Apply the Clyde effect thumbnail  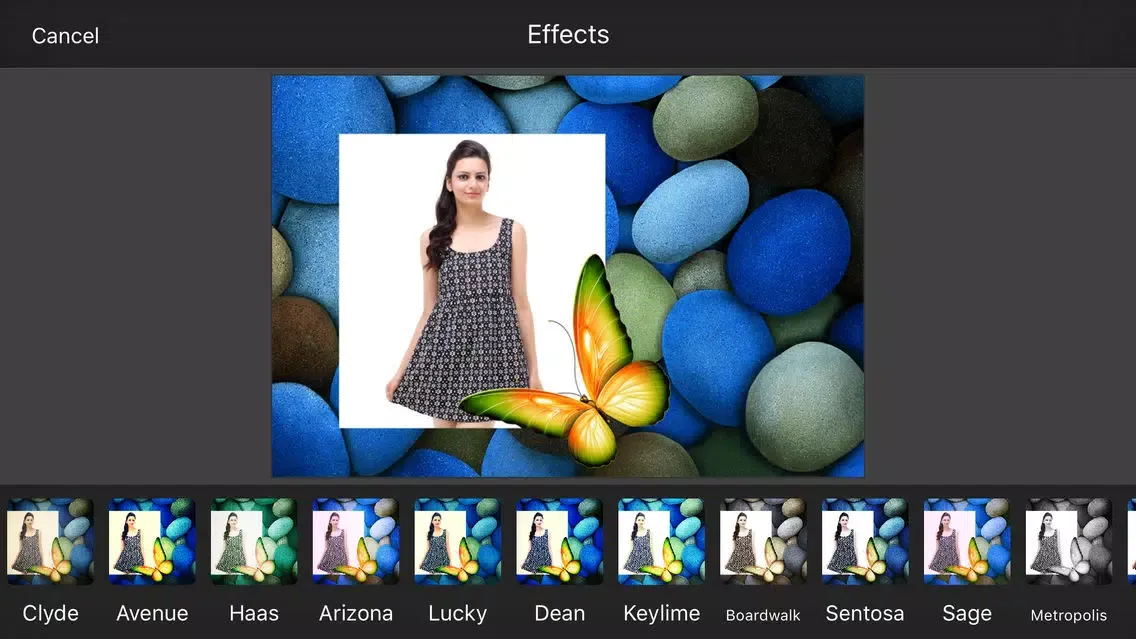click(50, 541)
